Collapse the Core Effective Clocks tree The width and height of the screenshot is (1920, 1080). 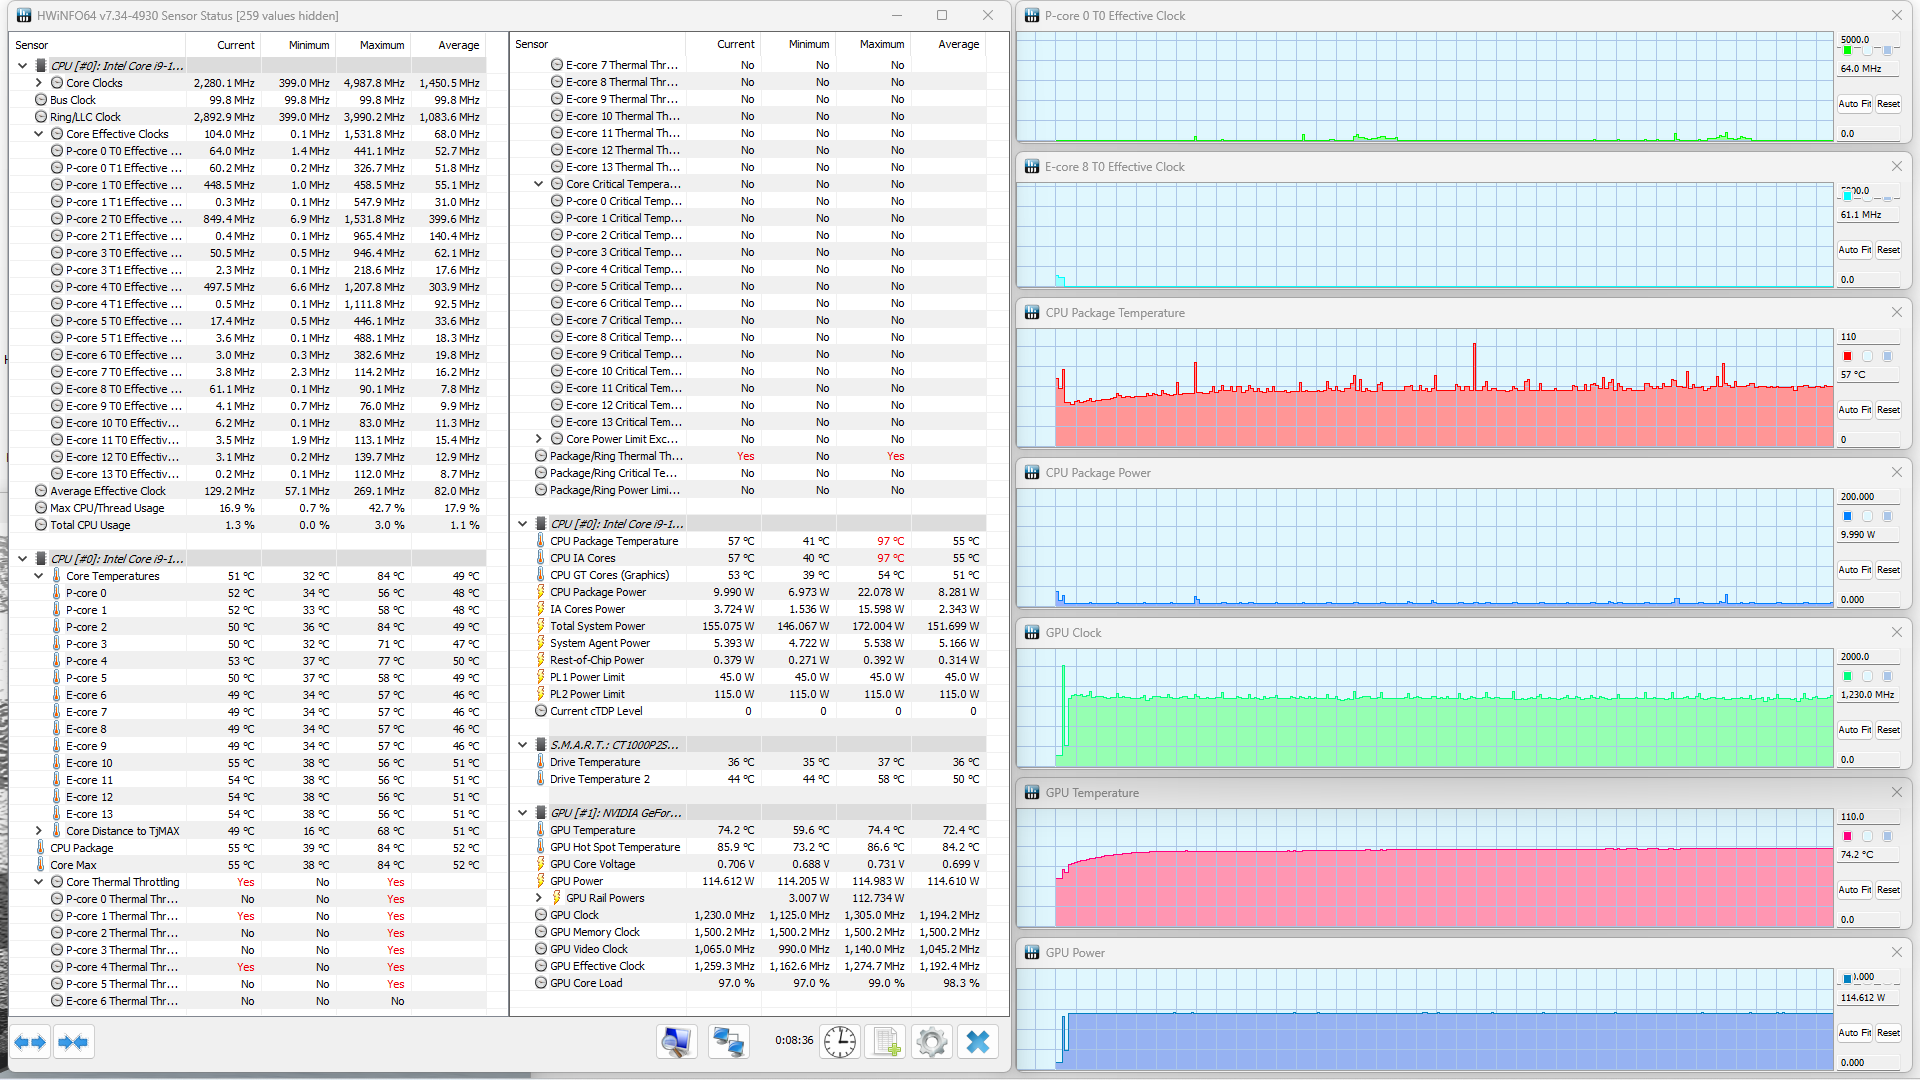tap(39, 134)
